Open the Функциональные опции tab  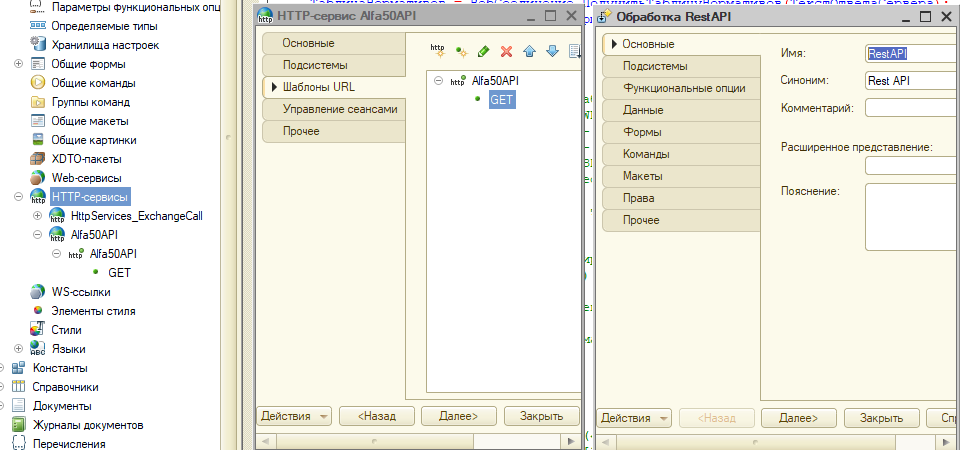[684, 88]
